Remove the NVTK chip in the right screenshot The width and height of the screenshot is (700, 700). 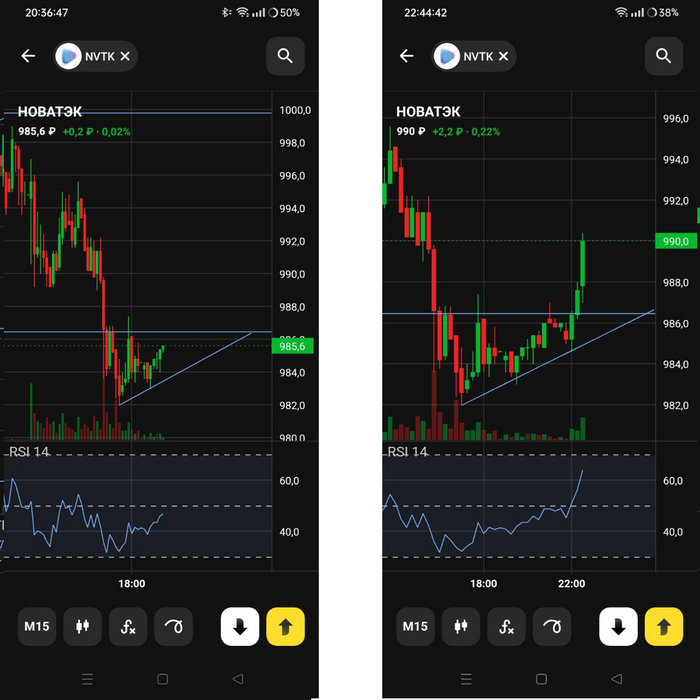pos(503,56)
